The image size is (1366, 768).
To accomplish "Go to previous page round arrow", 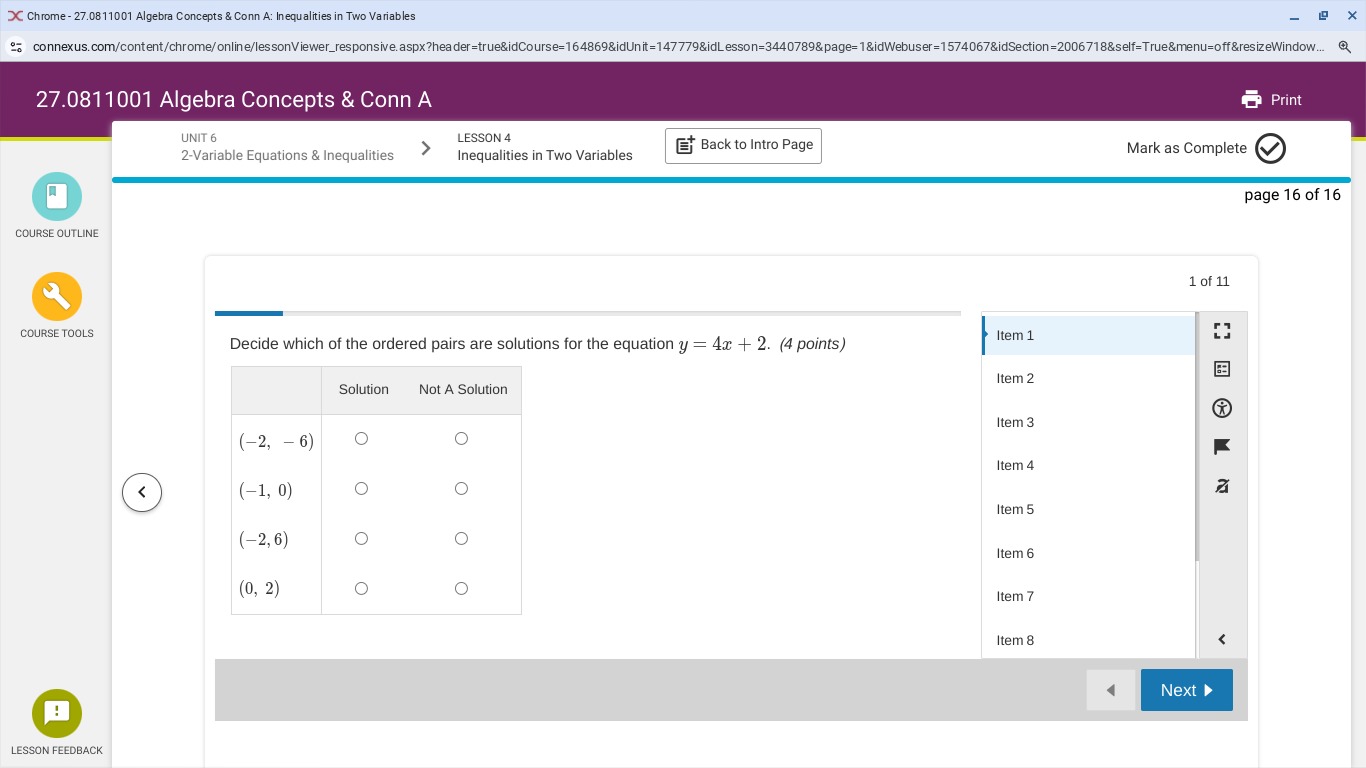I will coord(142,492).
